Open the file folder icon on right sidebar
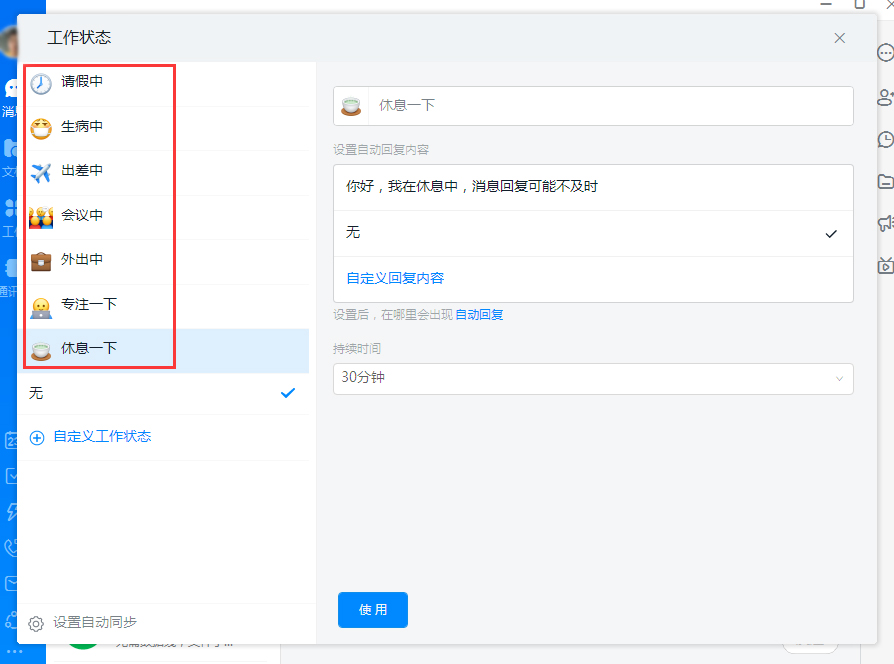Screen dimensions: 894x664 pos(887,182)
